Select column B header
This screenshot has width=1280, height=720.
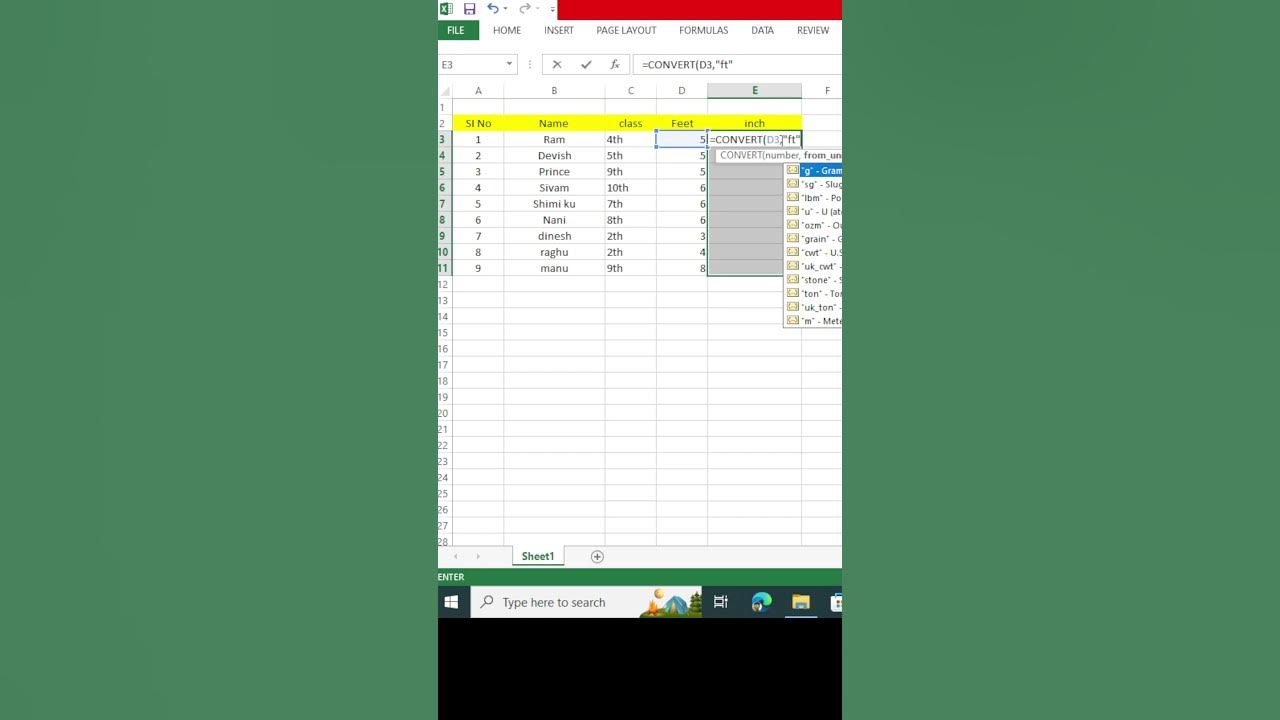[x=554, y=91]
